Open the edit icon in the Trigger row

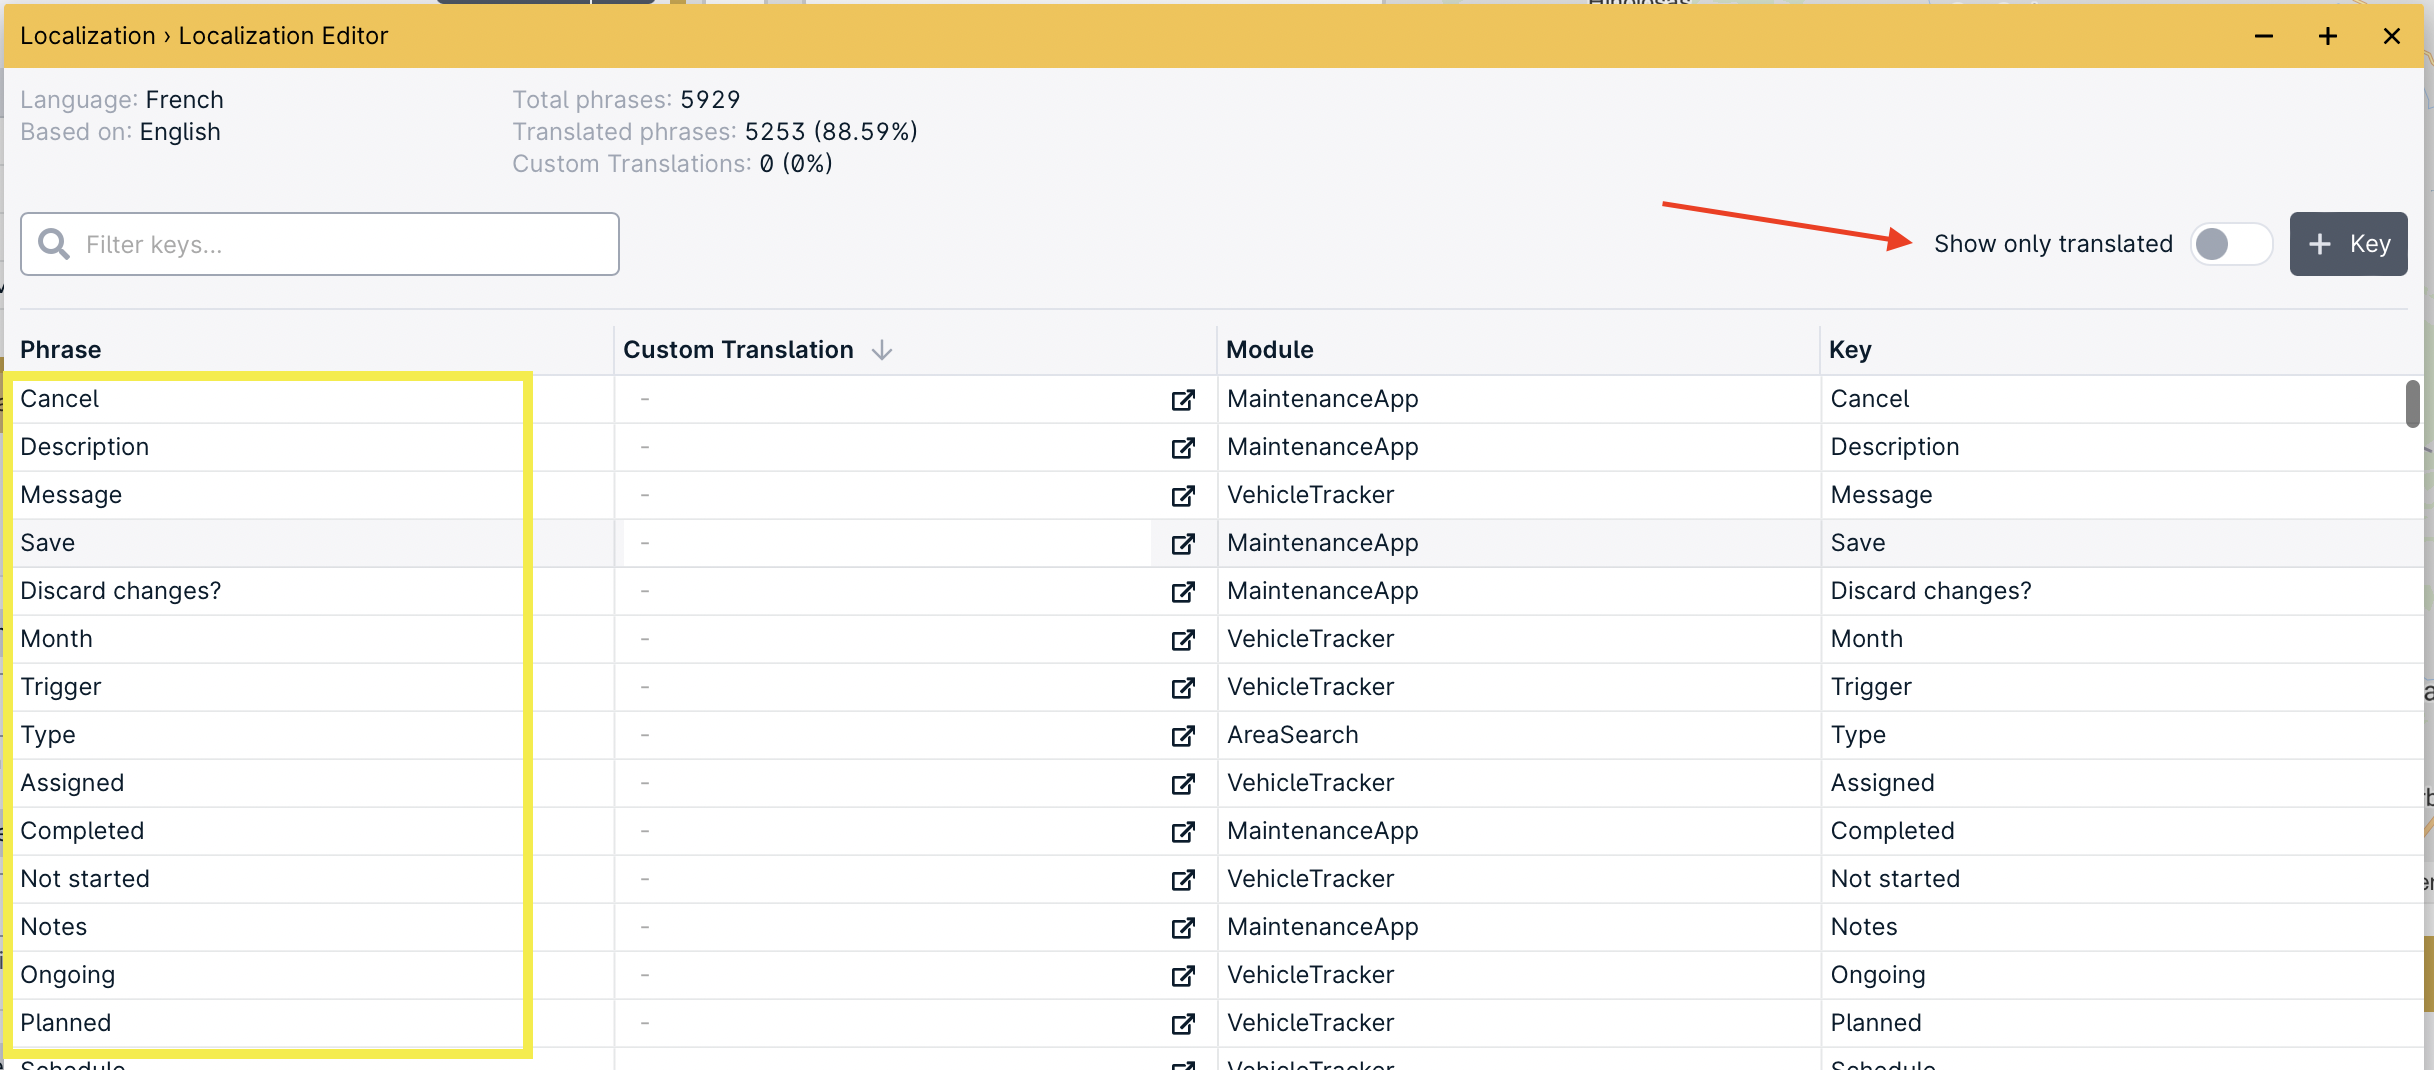click(x=1183, y=688)
